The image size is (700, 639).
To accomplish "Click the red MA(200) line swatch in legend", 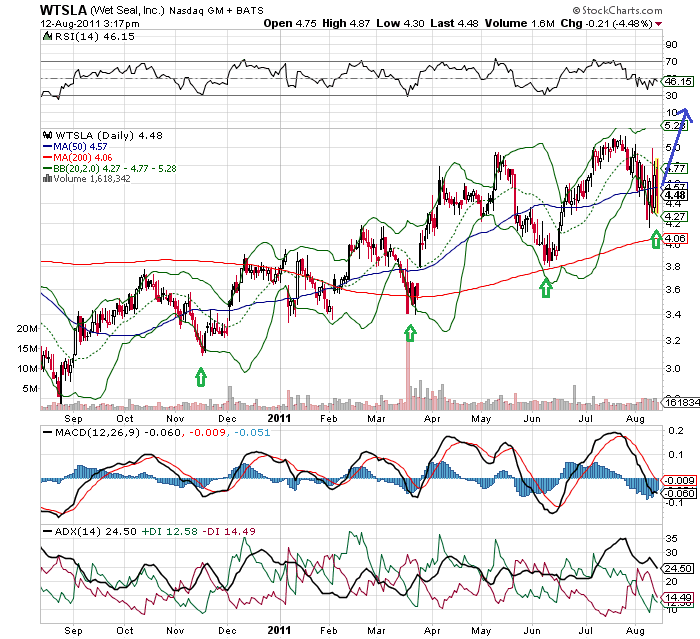I will click(x=47, y=158).
